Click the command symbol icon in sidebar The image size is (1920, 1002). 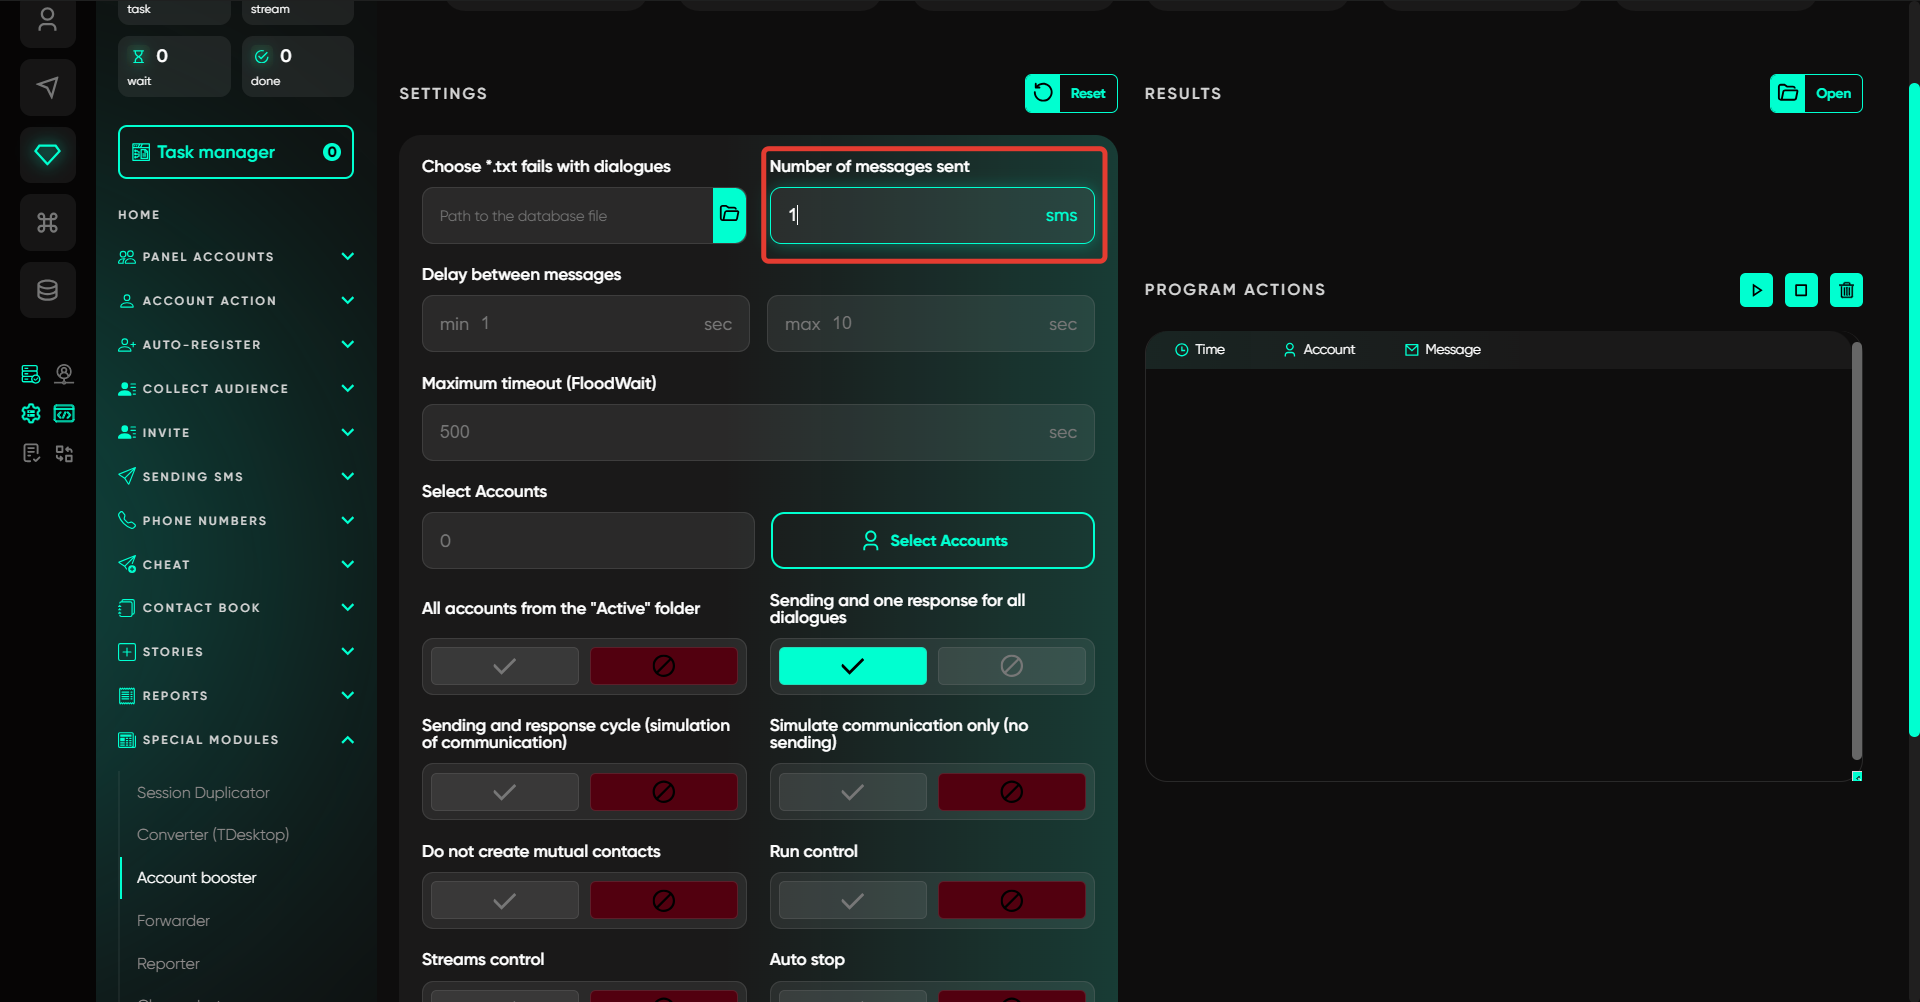pyautogui.click(x=47, y=222)
